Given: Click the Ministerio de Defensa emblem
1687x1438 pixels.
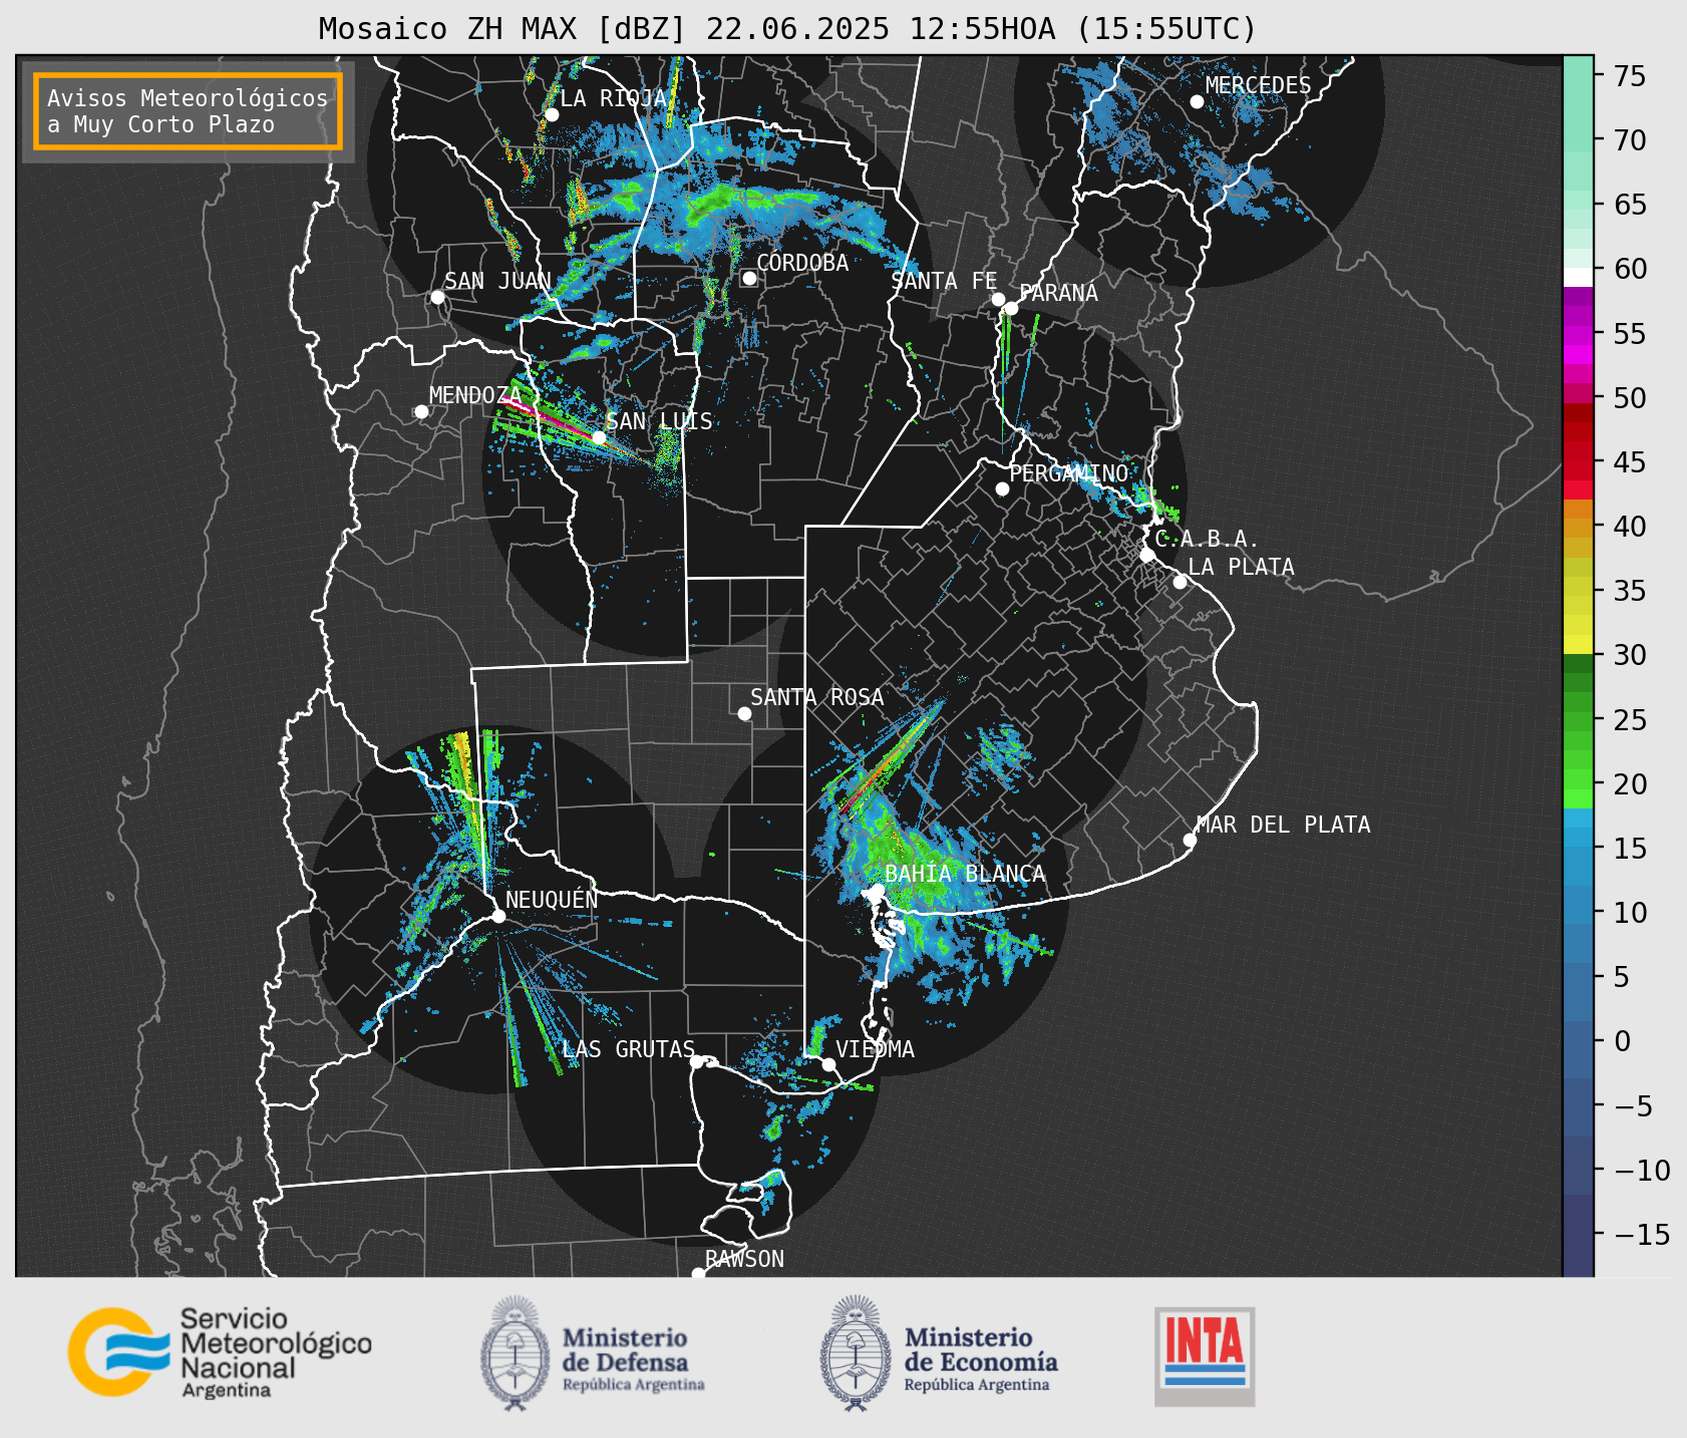Looking at the screenshot, I should 515,1353.
